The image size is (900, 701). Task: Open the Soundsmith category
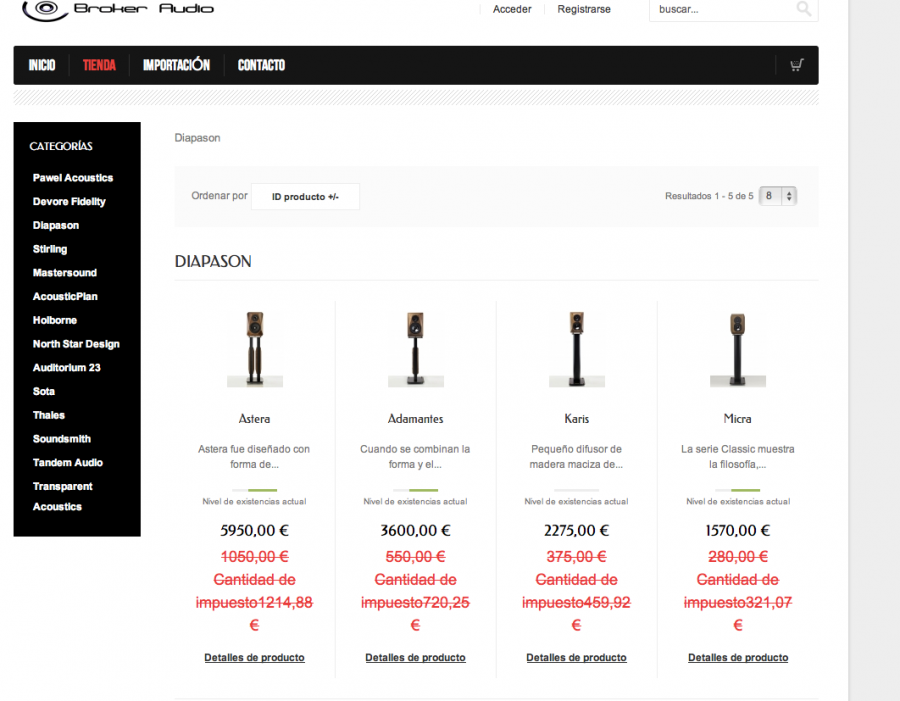pos(61,439)
